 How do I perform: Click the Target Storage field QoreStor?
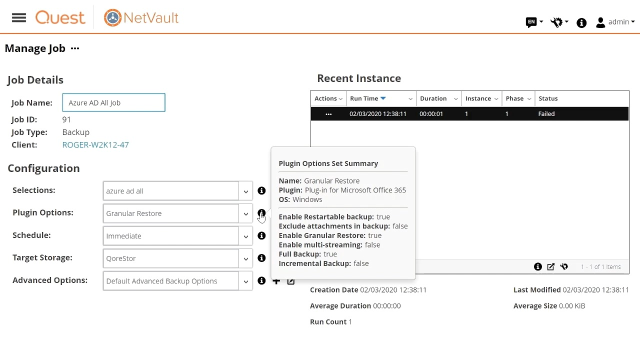coord(171,258)
